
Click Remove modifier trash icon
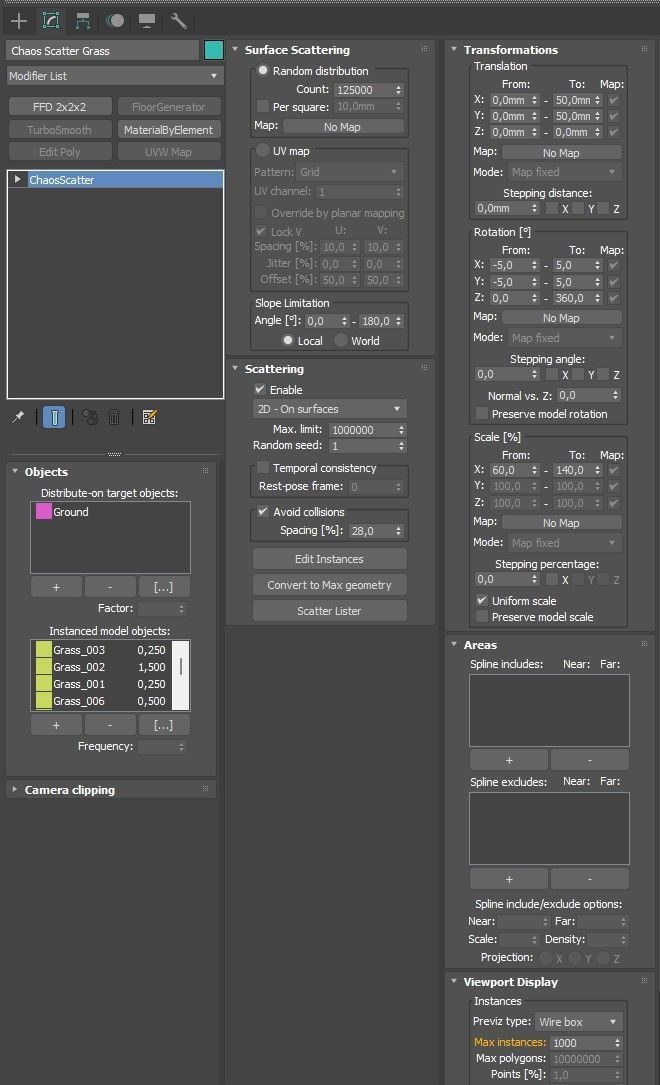[114, 417]
